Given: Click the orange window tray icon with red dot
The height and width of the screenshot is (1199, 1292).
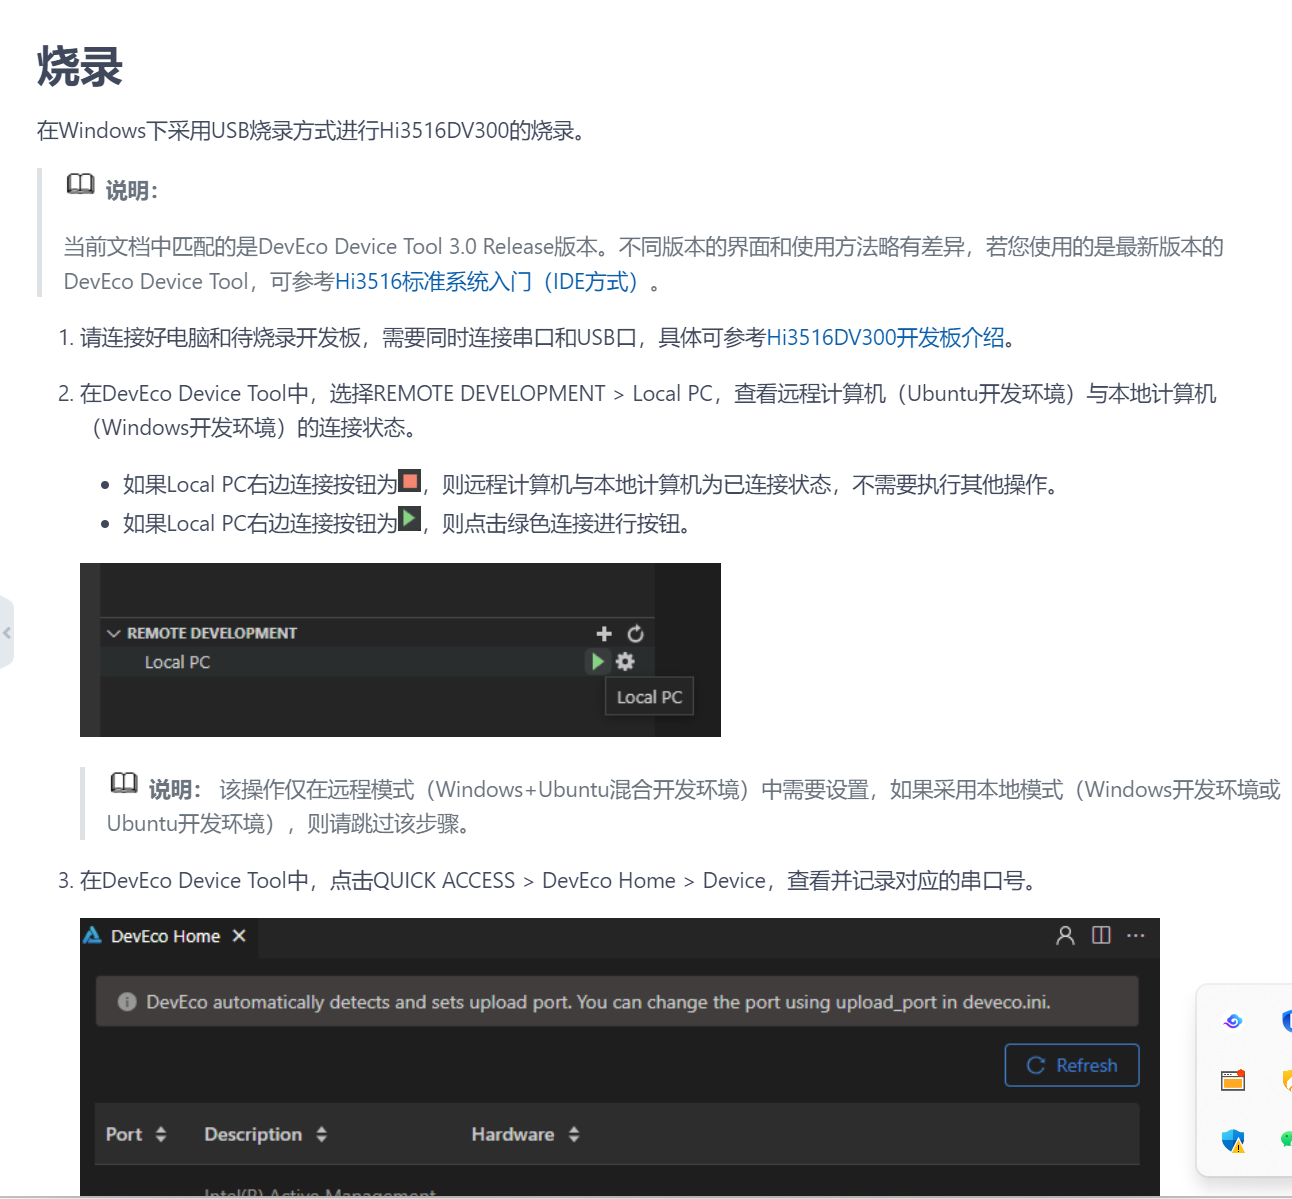Looking at the screenshot, I should (x=1233, y=1080).
